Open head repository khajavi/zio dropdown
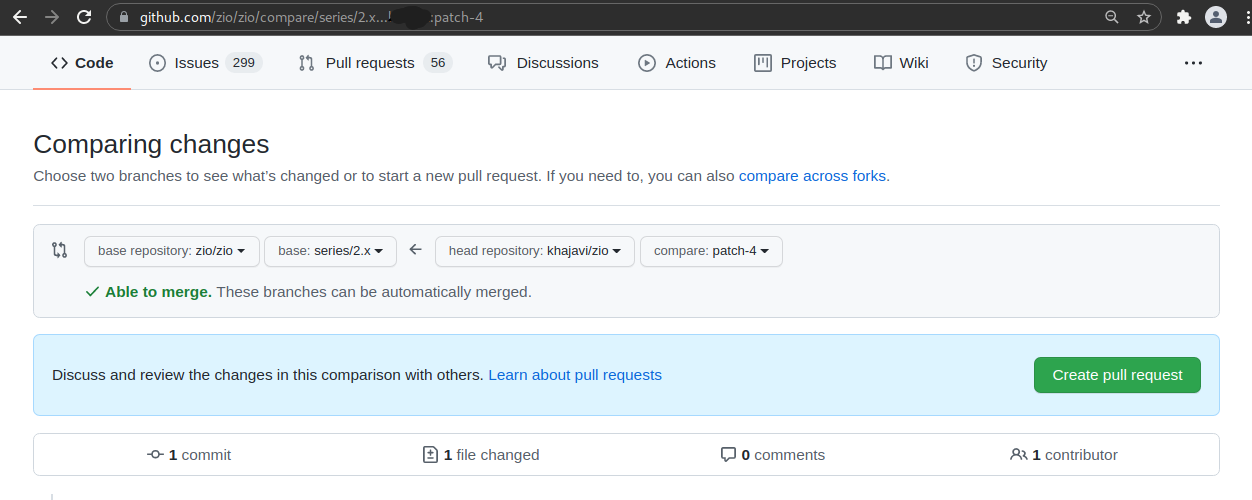The width and height of the screenshot is (1252, 500). pyautogui.click(x=535, y=251)
